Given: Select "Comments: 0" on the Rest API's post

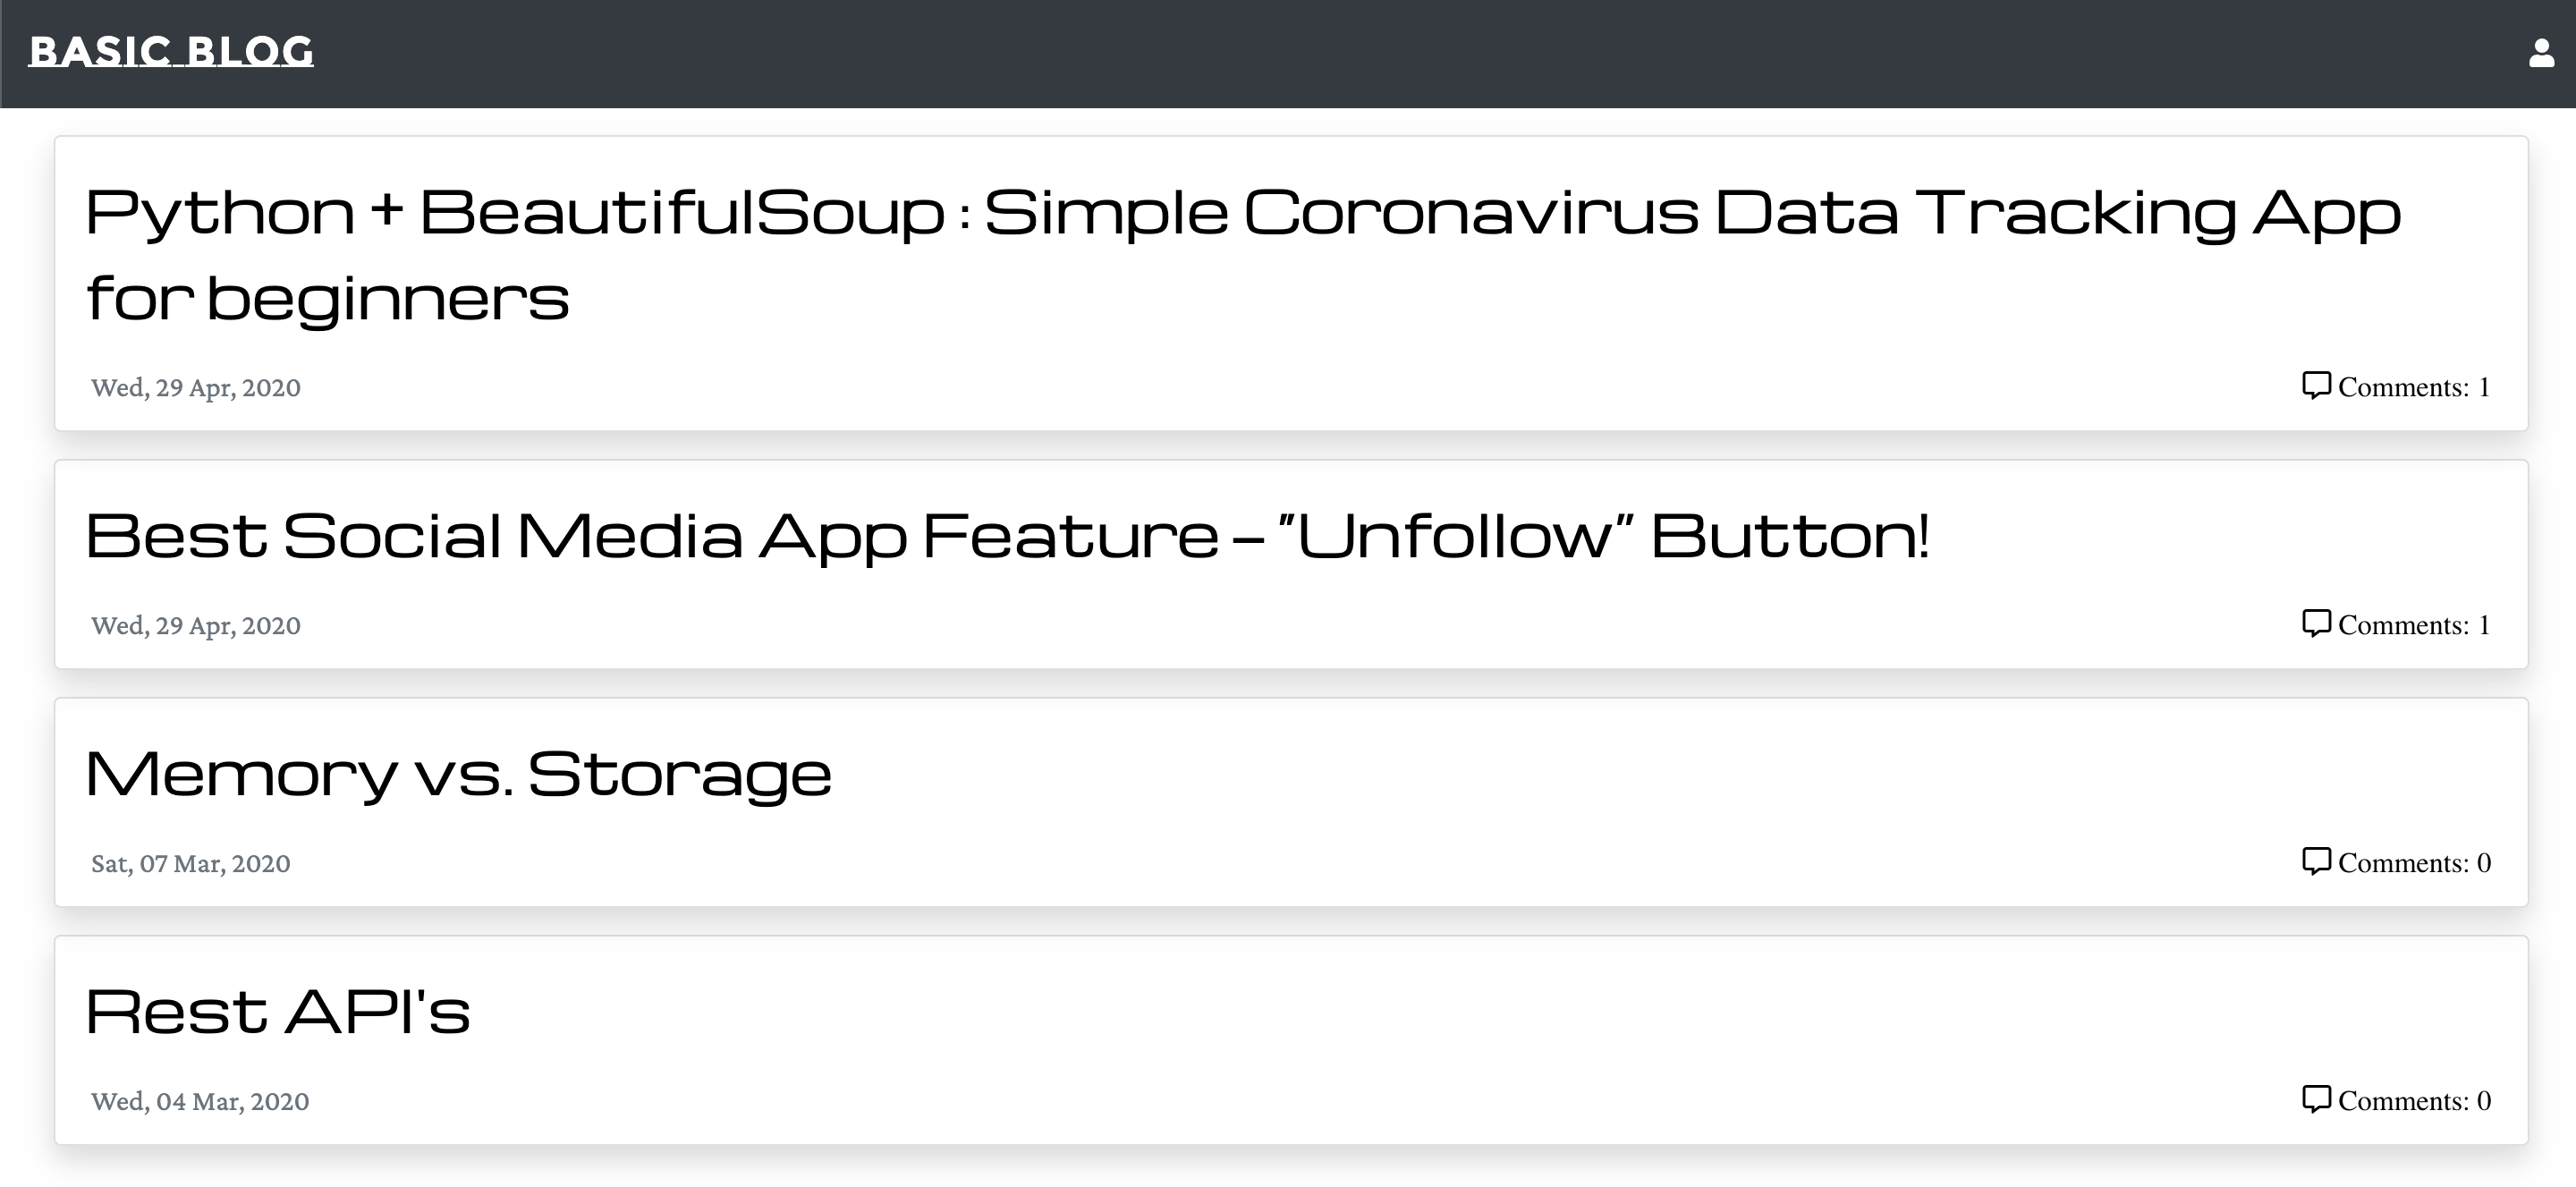Looking at the screenshot, I should [2414, 1101].
